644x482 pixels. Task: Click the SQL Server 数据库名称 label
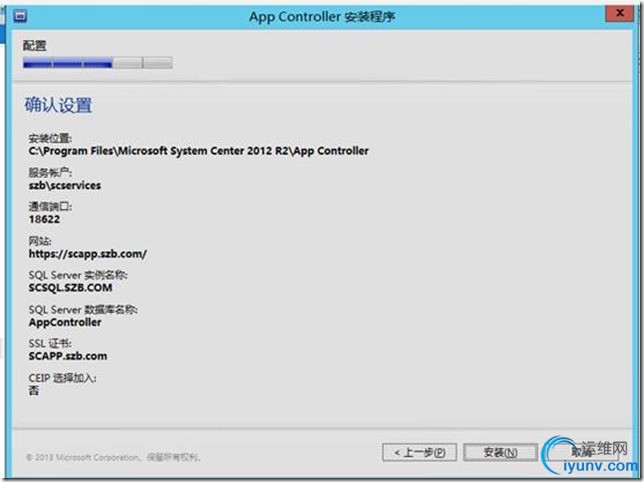coord(83,310)
